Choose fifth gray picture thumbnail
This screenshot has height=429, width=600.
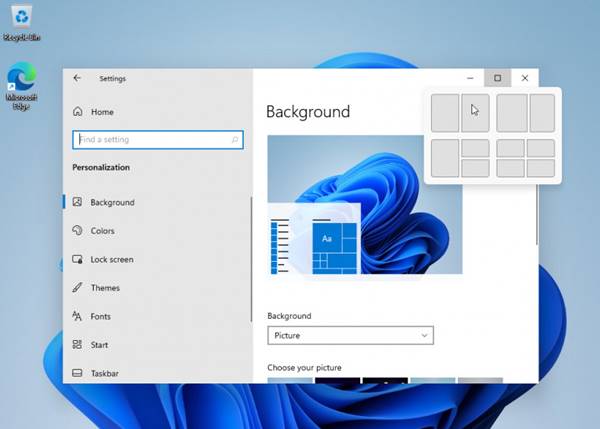tap(480, 380)
